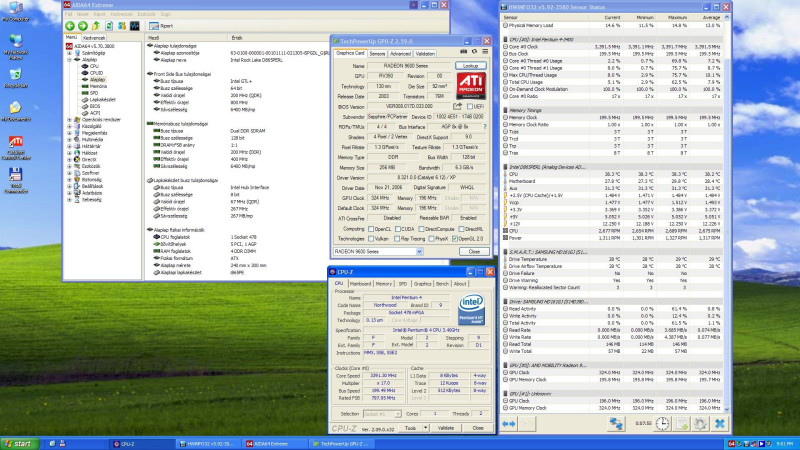Collapse the Alaplap tree node in AIDA64

(x=70, y=60)
